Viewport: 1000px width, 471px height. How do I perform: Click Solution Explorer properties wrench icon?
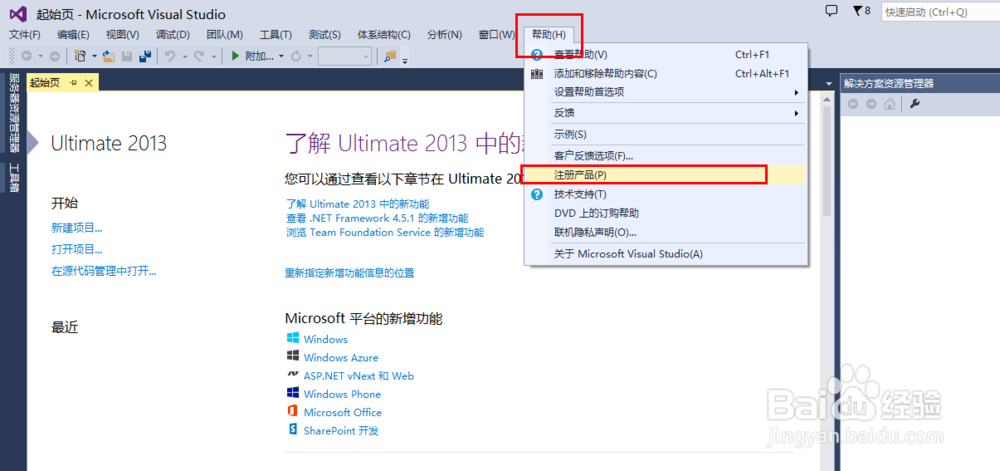[915, 104]
